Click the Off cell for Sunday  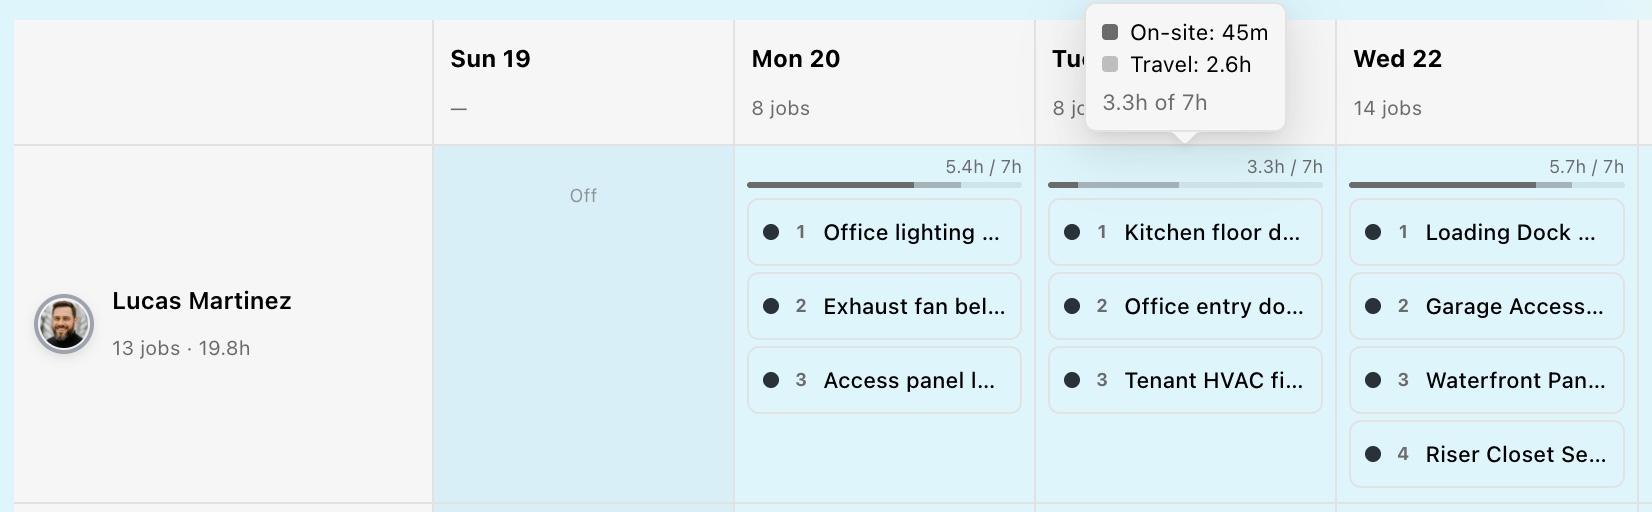[x=583, y=196]
